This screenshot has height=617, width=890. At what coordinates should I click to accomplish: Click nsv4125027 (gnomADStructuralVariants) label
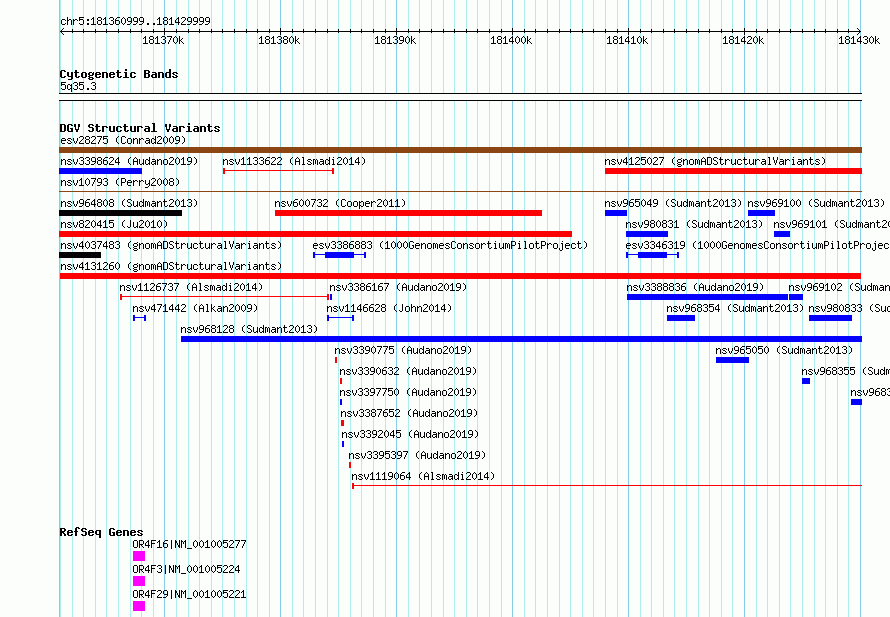click(x=715, y=161)
